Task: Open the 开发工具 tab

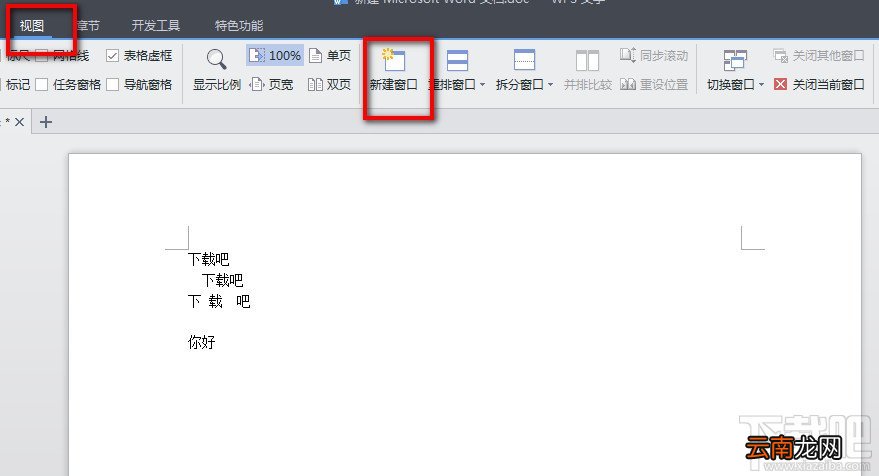Action: [x=156, y=26]
